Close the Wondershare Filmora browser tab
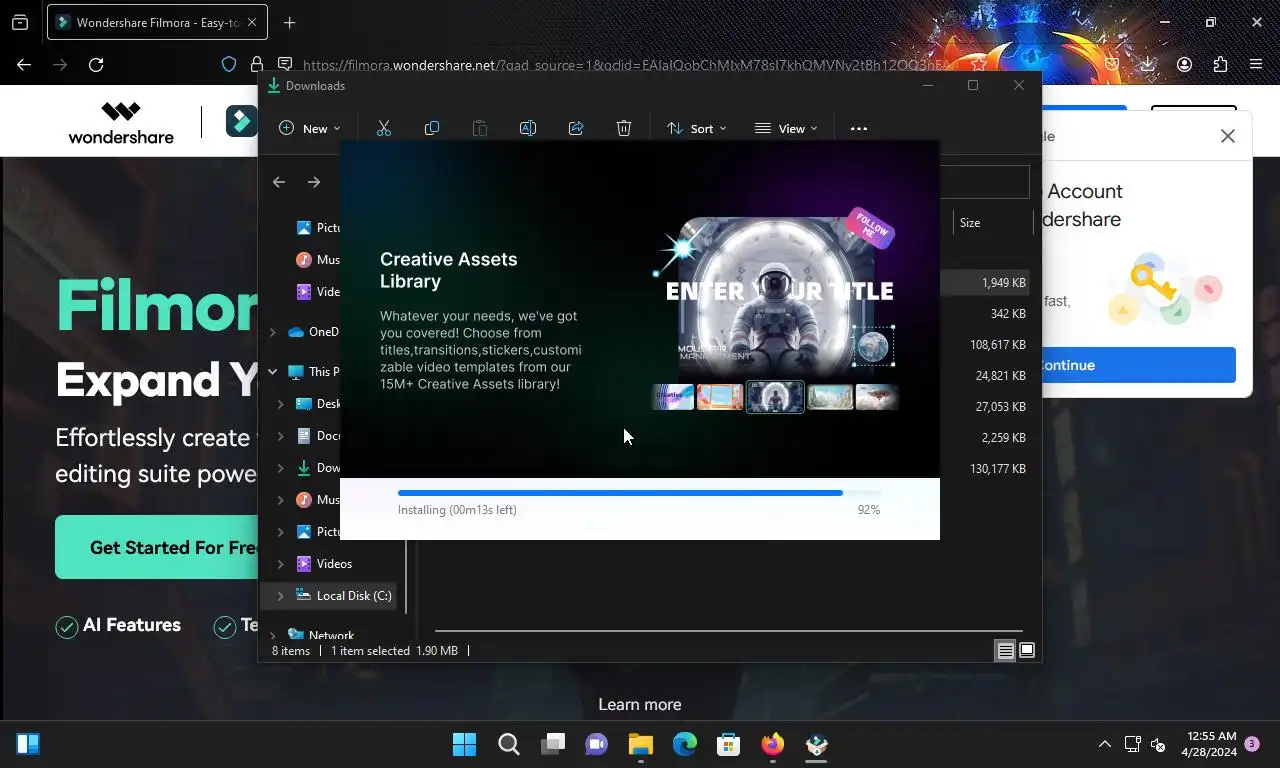1280x768 pixels. point(252,22)
